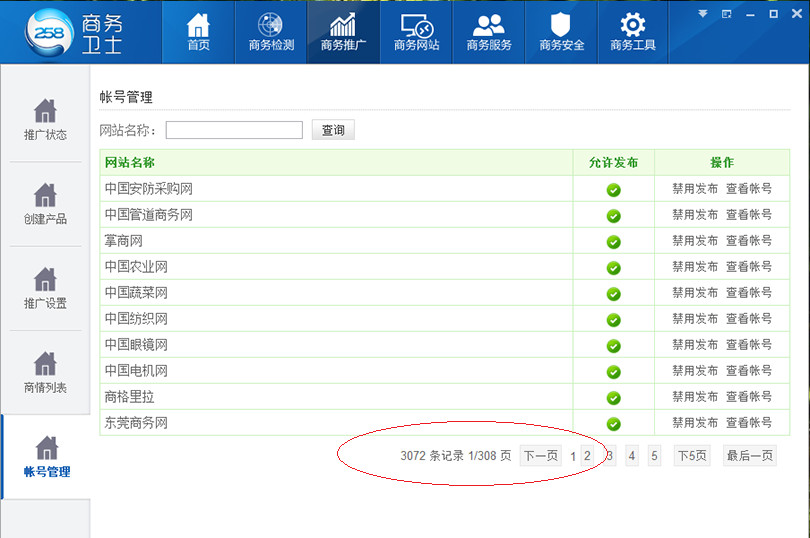Open the 商情列表 sidebar item
This screenshot has width=810, height=538.
(45, 373)
